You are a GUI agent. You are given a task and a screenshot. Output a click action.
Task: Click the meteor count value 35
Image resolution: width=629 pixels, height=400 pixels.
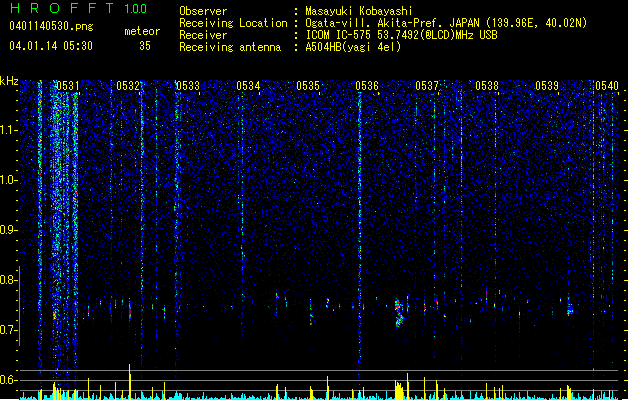(x=145, y=46)
